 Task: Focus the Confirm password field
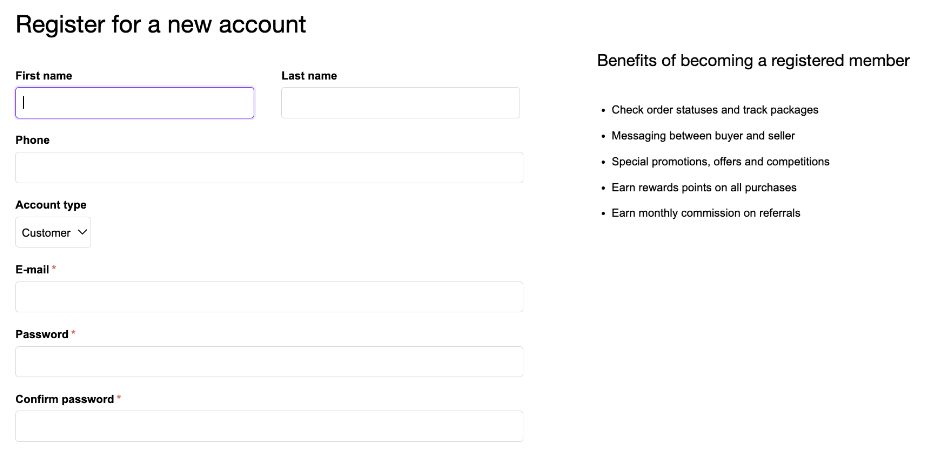[269, 426]
